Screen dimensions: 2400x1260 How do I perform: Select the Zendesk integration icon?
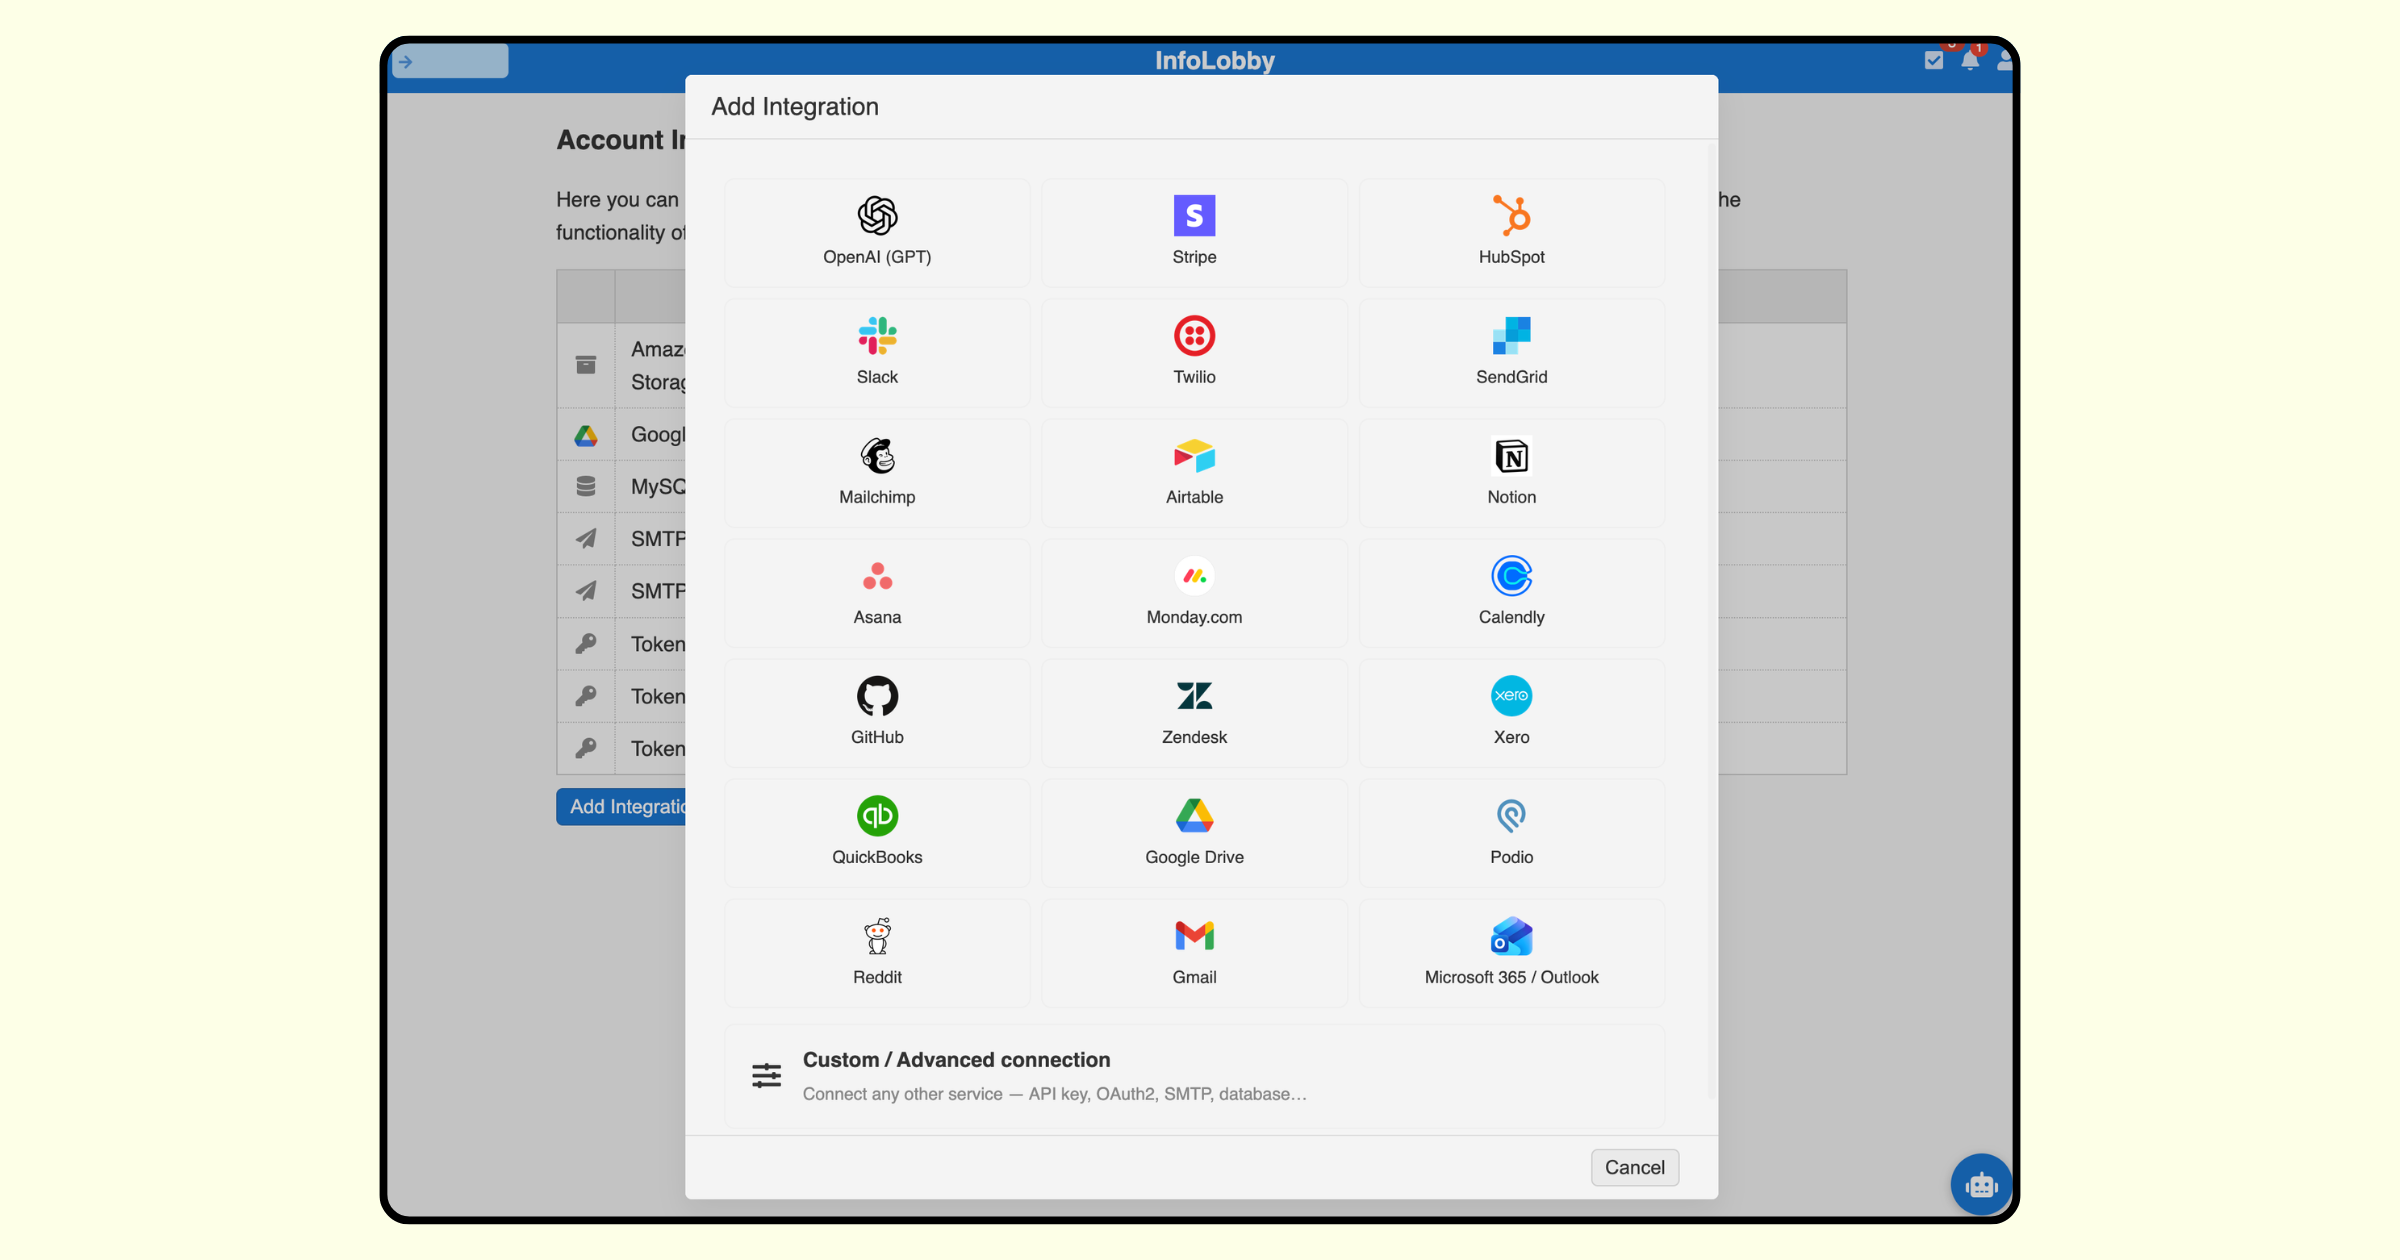pyautogui.click(x=1194, y=696)
